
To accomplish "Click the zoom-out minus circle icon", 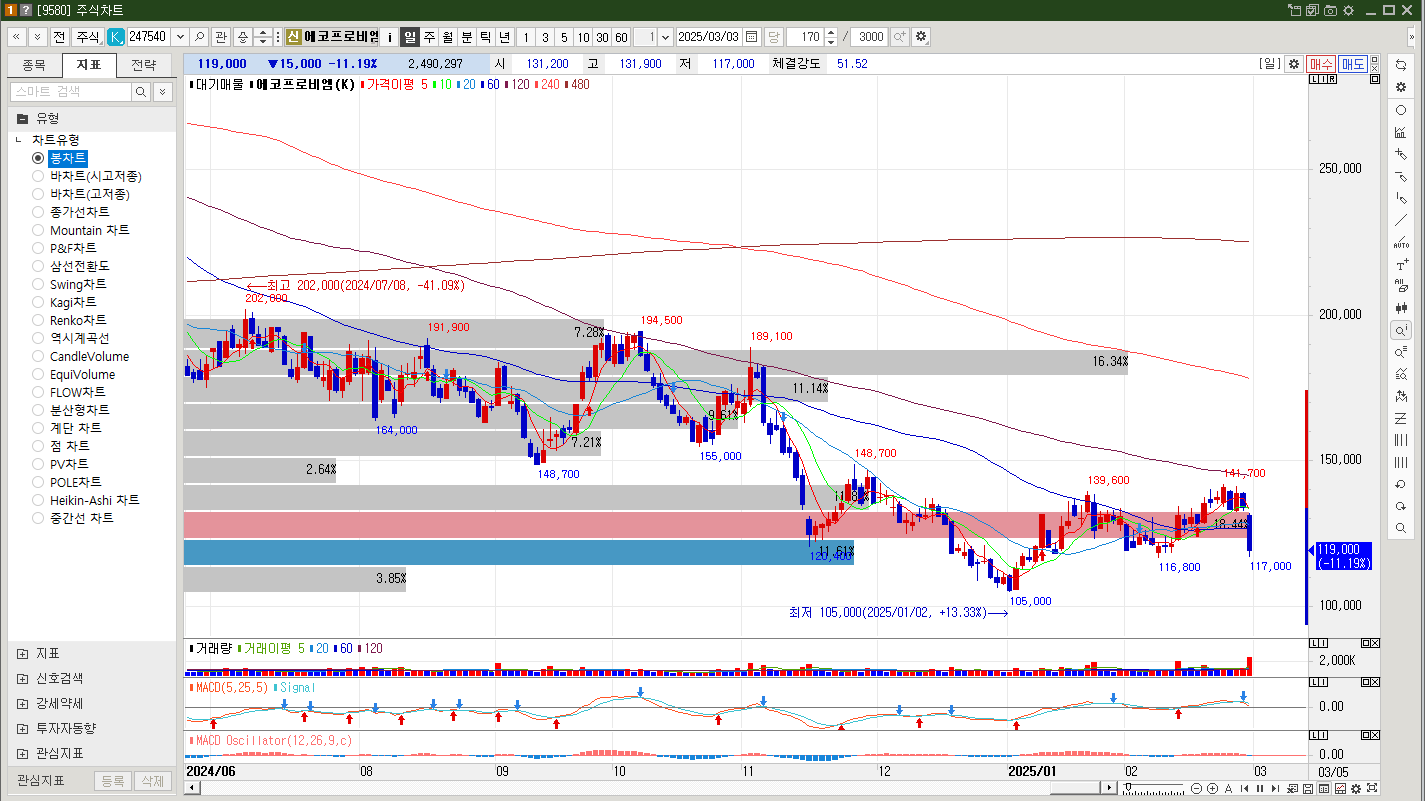I will 1196,789.
